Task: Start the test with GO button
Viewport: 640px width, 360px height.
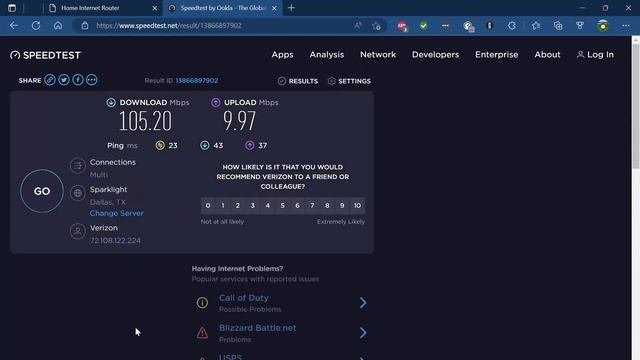Action: coord(42,191)
